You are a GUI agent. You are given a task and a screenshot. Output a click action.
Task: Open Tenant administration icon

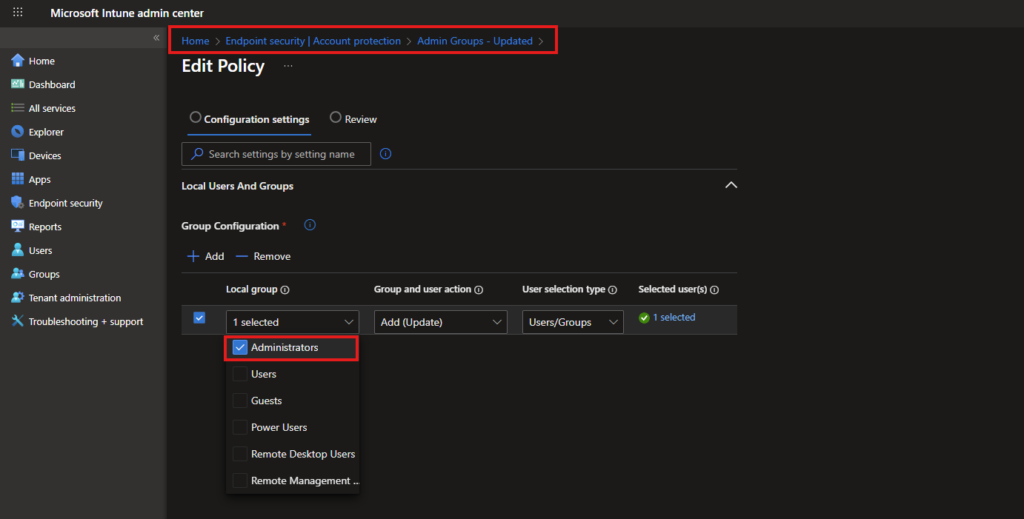17,298
